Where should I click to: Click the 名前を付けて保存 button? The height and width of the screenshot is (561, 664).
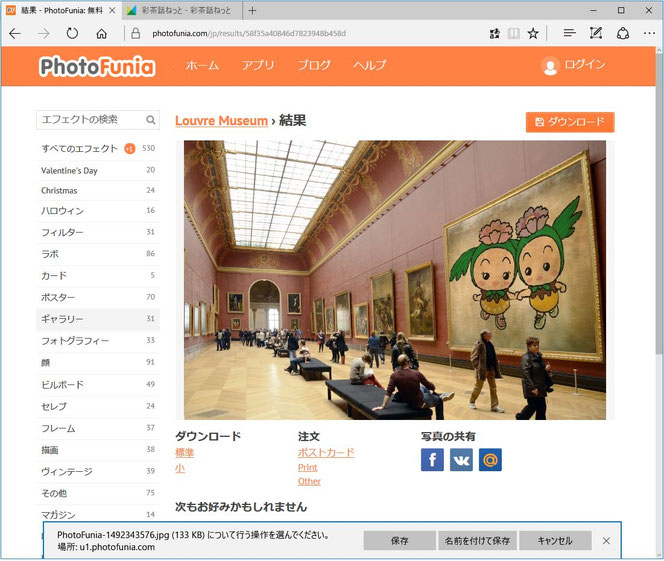[477, 541]
